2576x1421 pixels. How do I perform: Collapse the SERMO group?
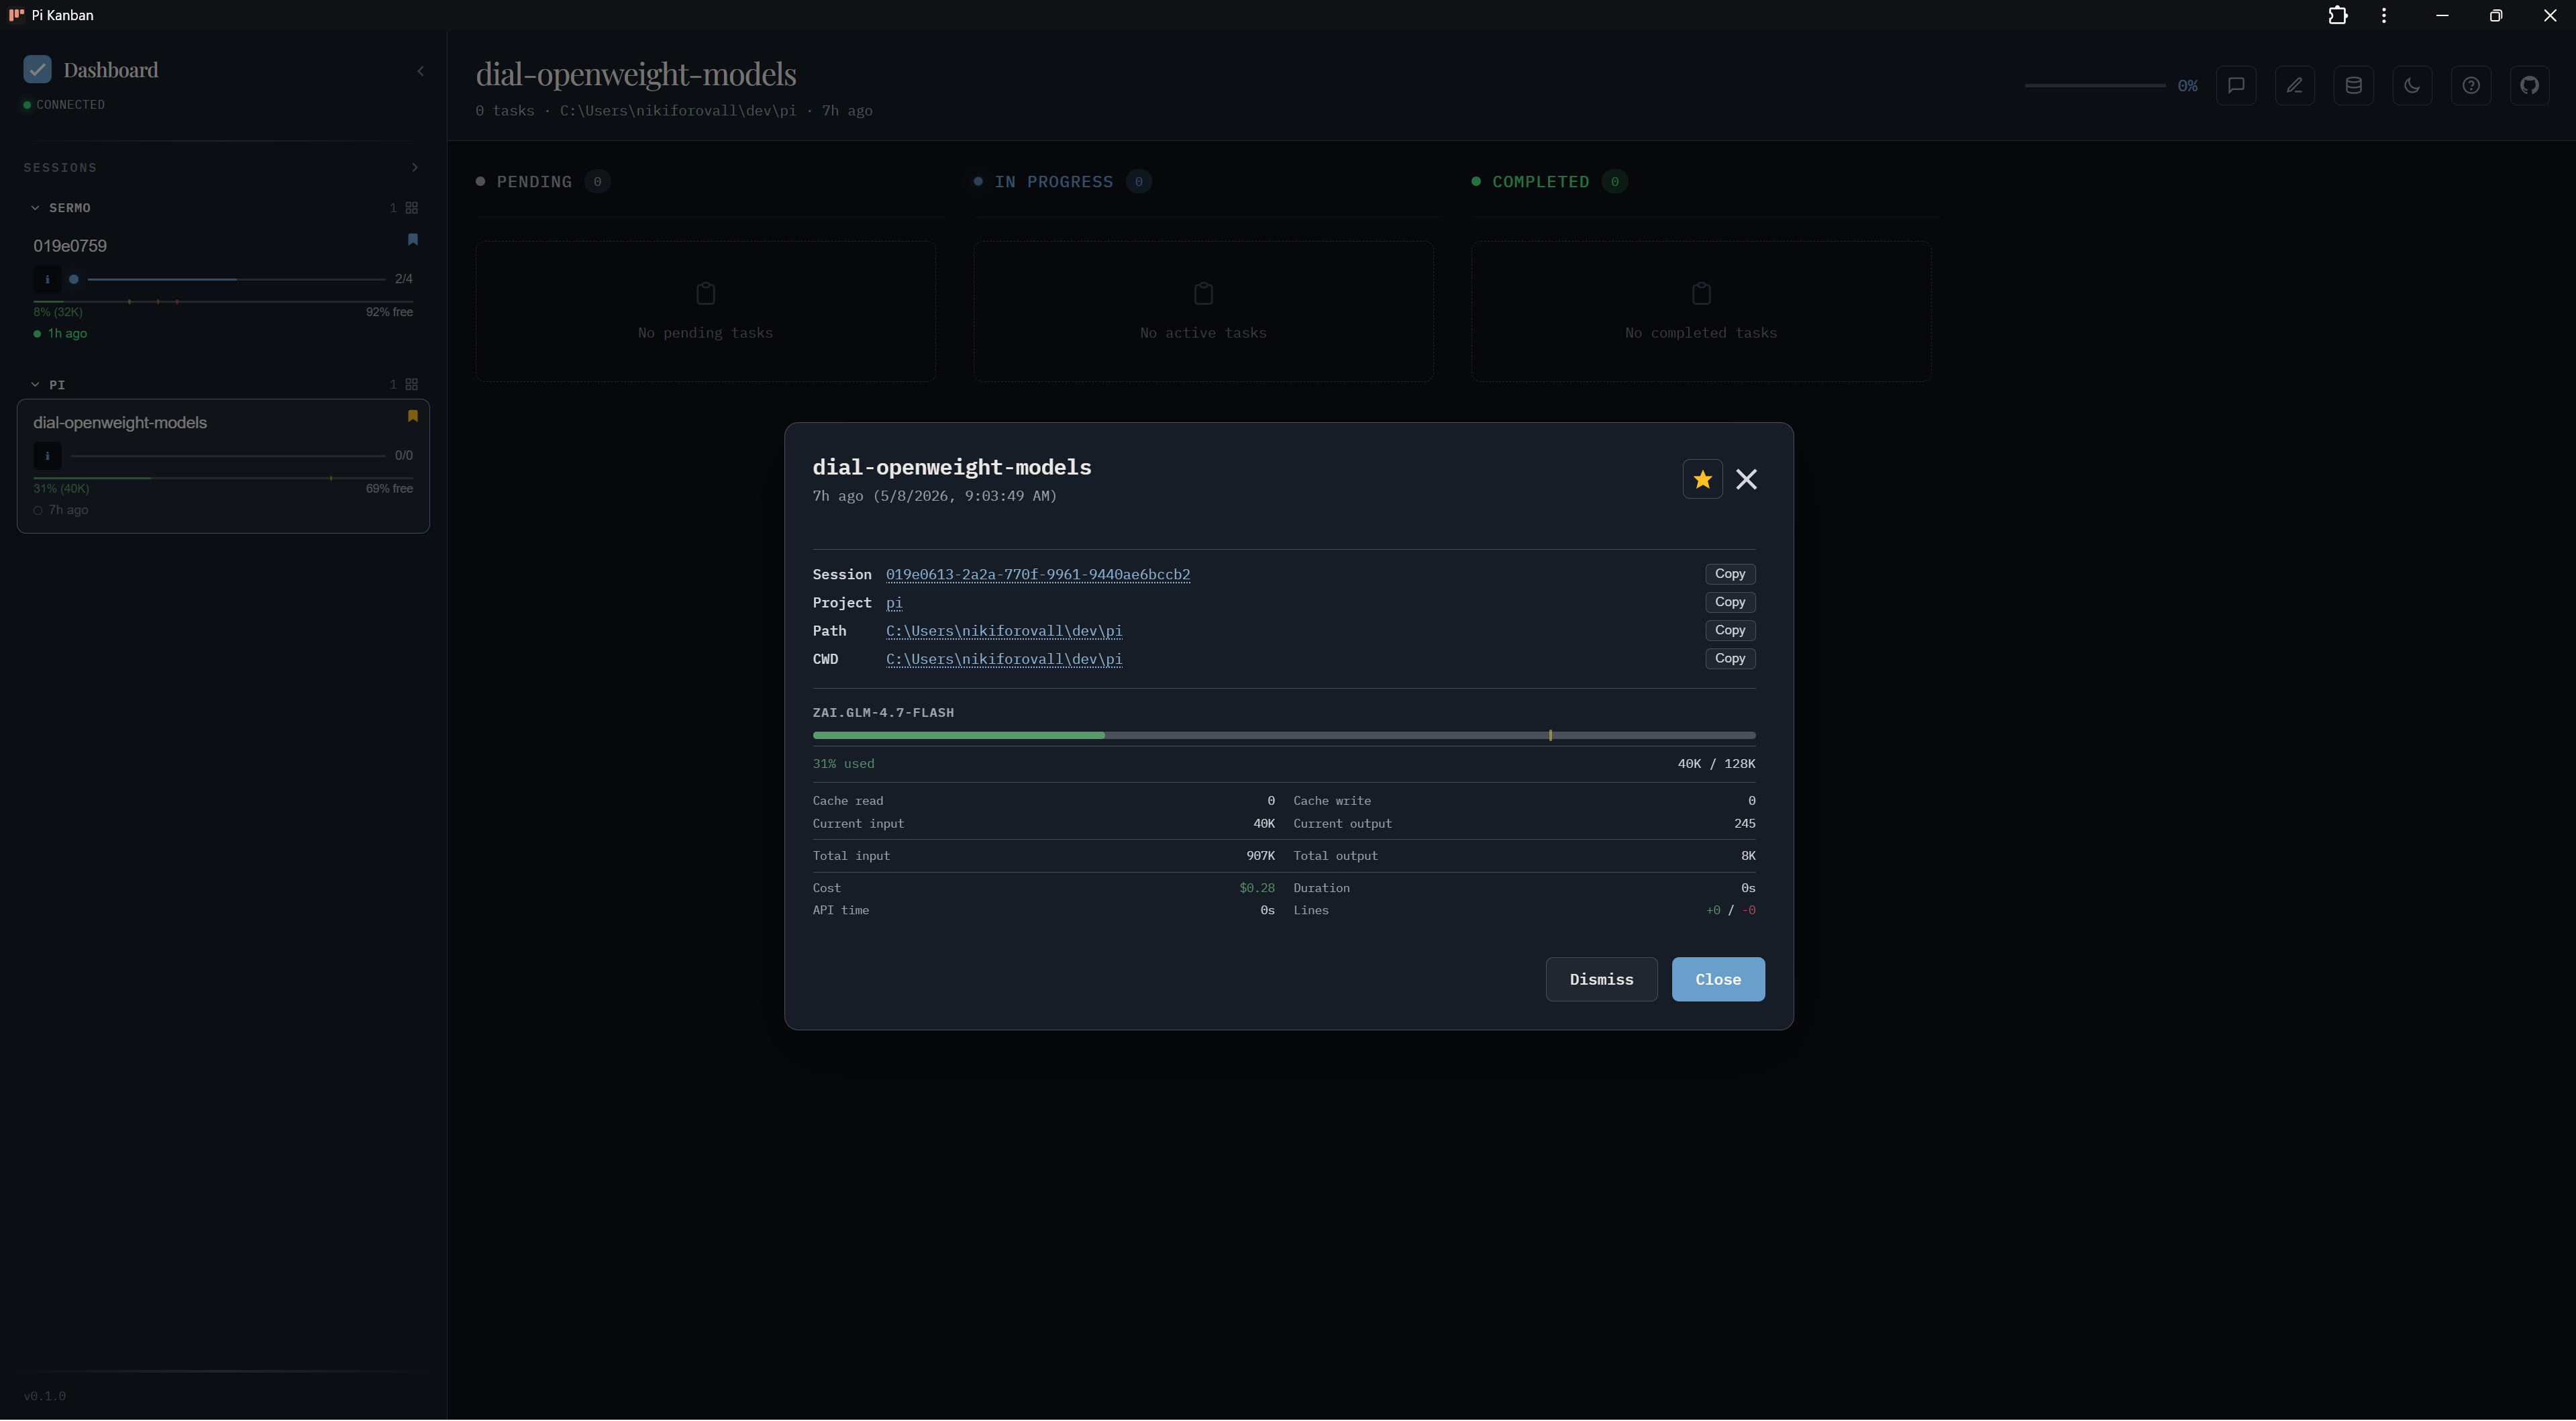[x=35, y=208]
